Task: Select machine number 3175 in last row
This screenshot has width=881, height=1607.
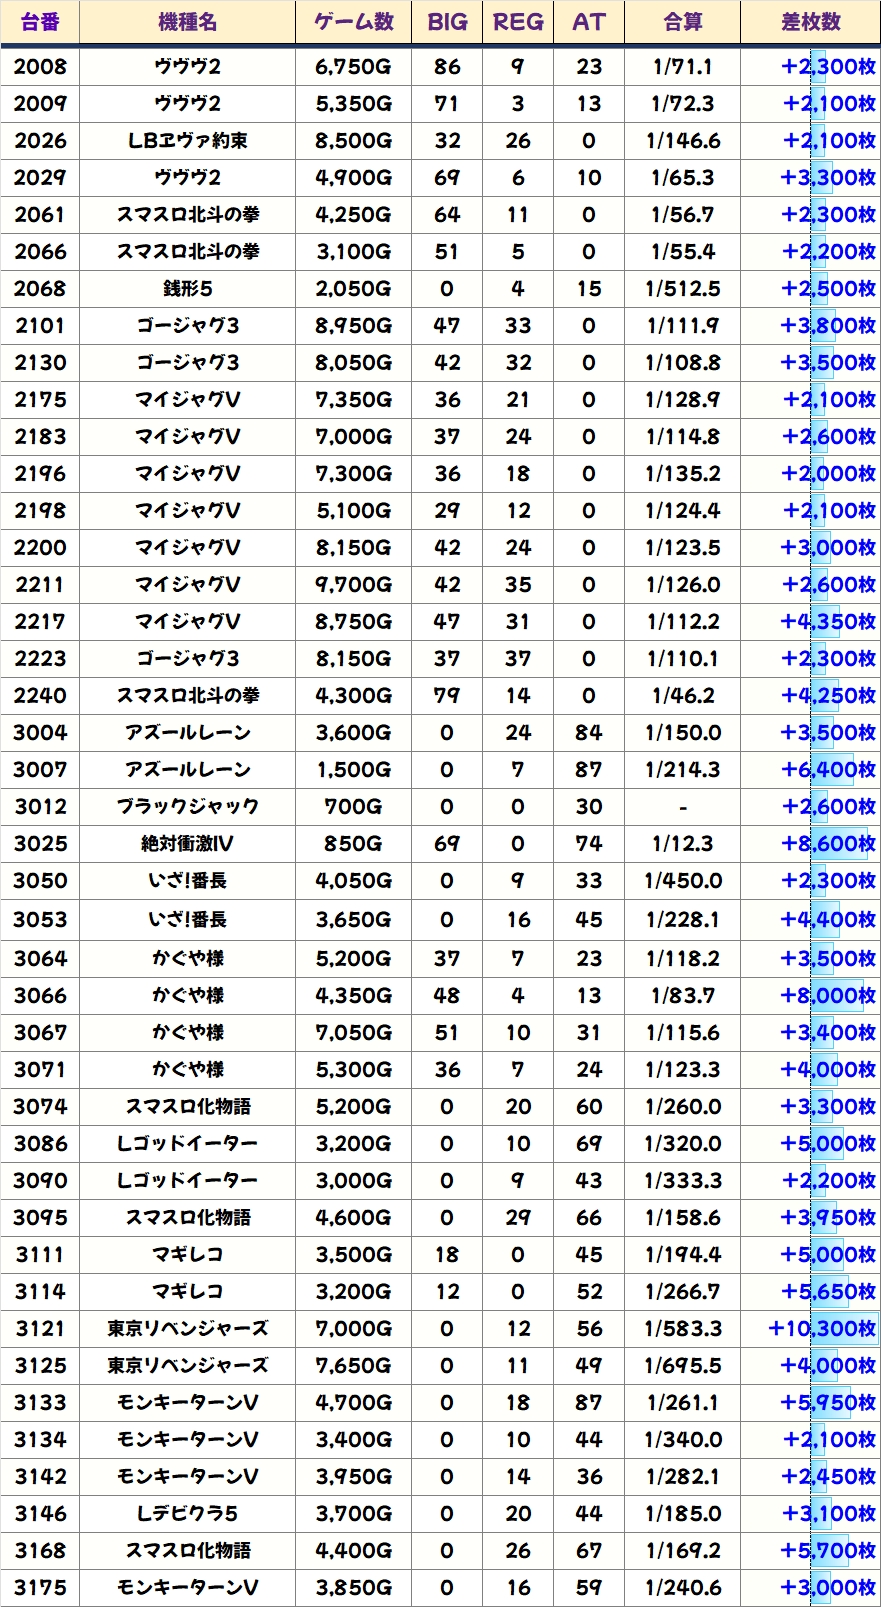Action: (x=40, y=1588)
